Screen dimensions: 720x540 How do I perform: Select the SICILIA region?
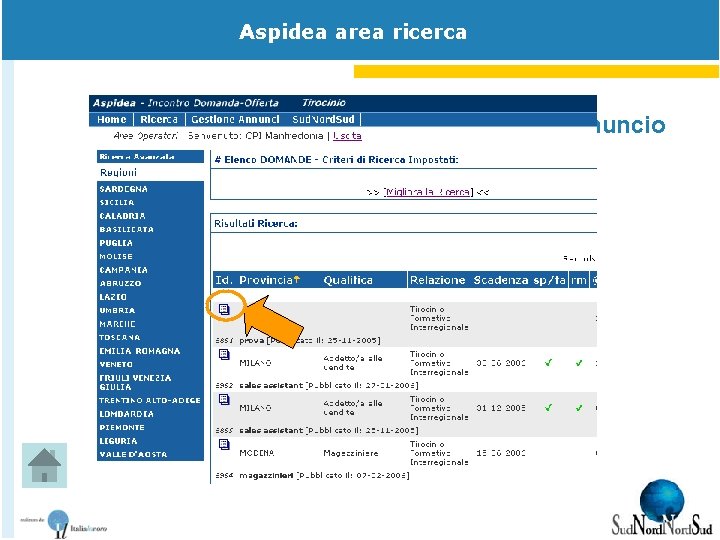[117, 202]
